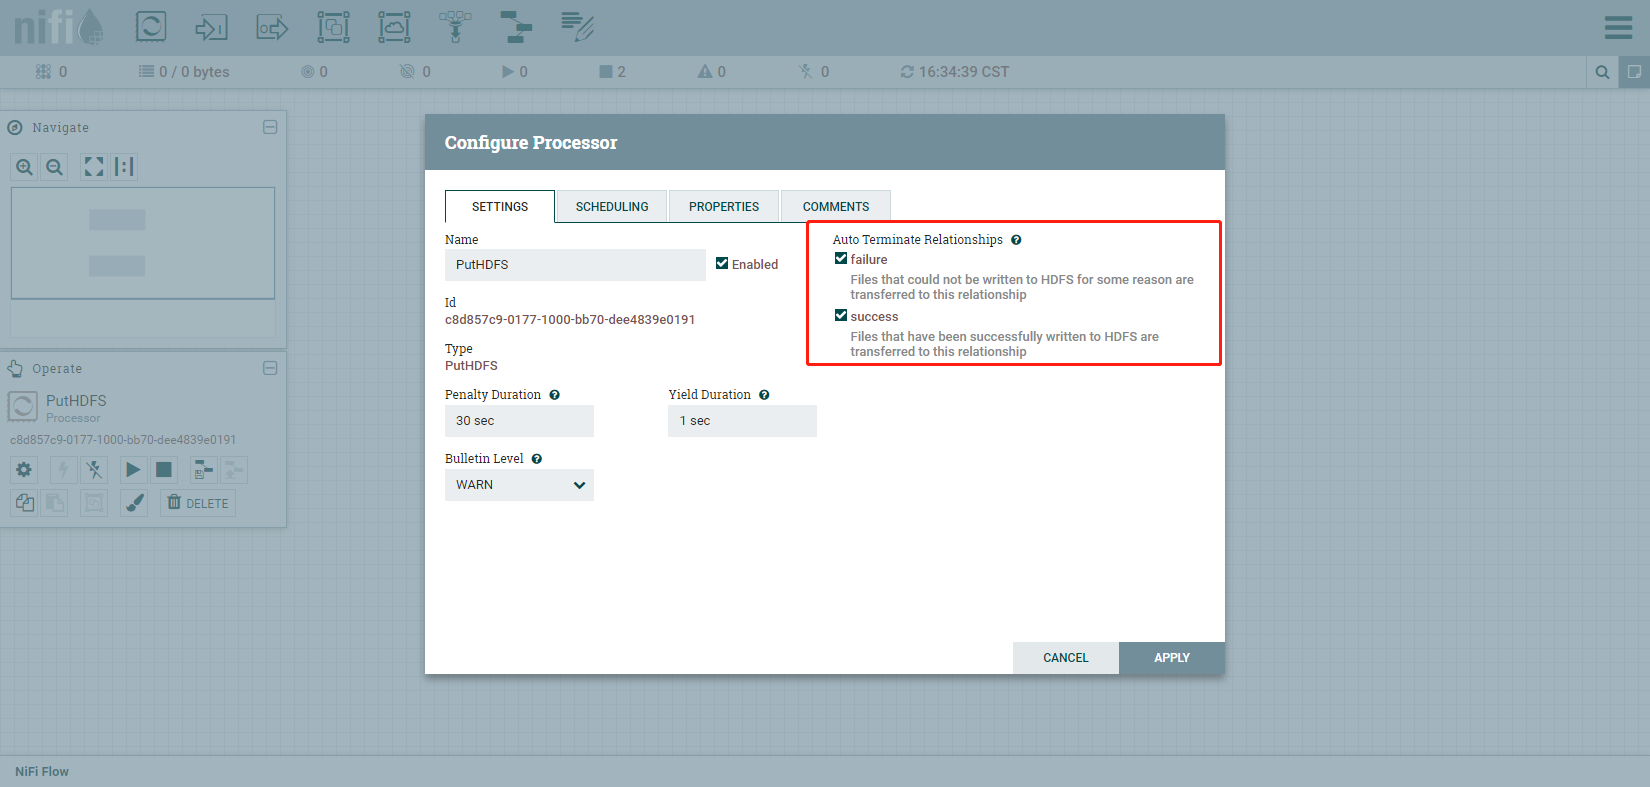The width and height of the screenshot is (1650, 787).
Task: Copy icon in Operate panel
Action: pyautogui.click(x=24, y=503)
